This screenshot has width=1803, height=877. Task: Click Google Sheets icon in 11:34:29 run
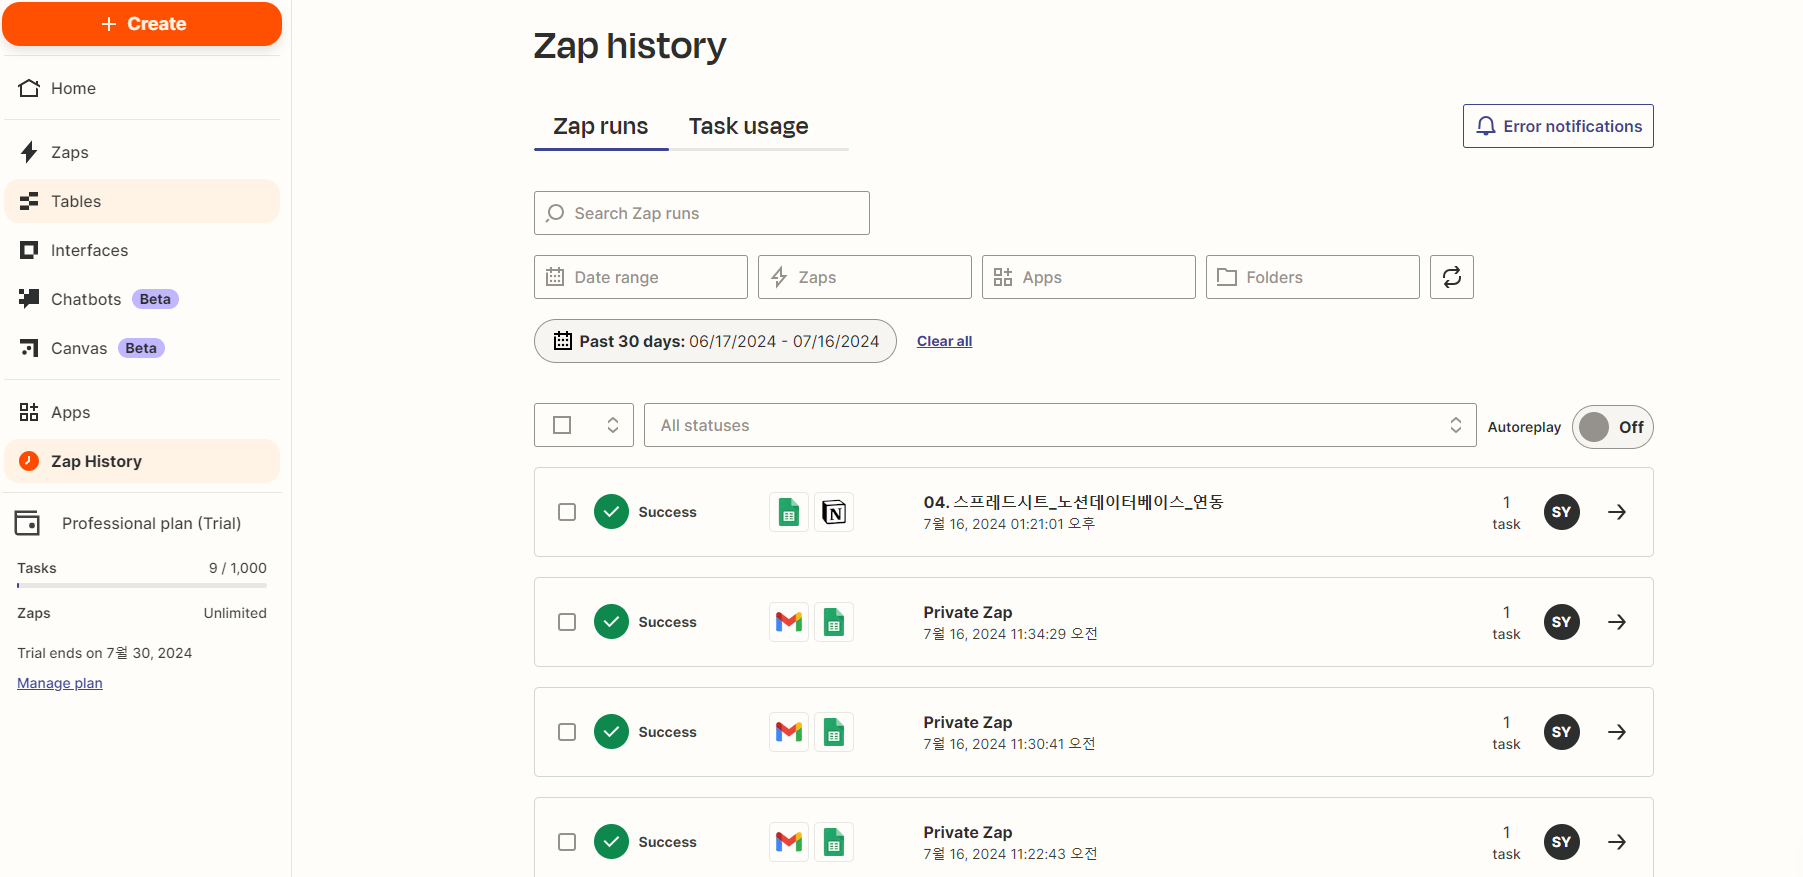pyautogui.click(x=834, y=622)
